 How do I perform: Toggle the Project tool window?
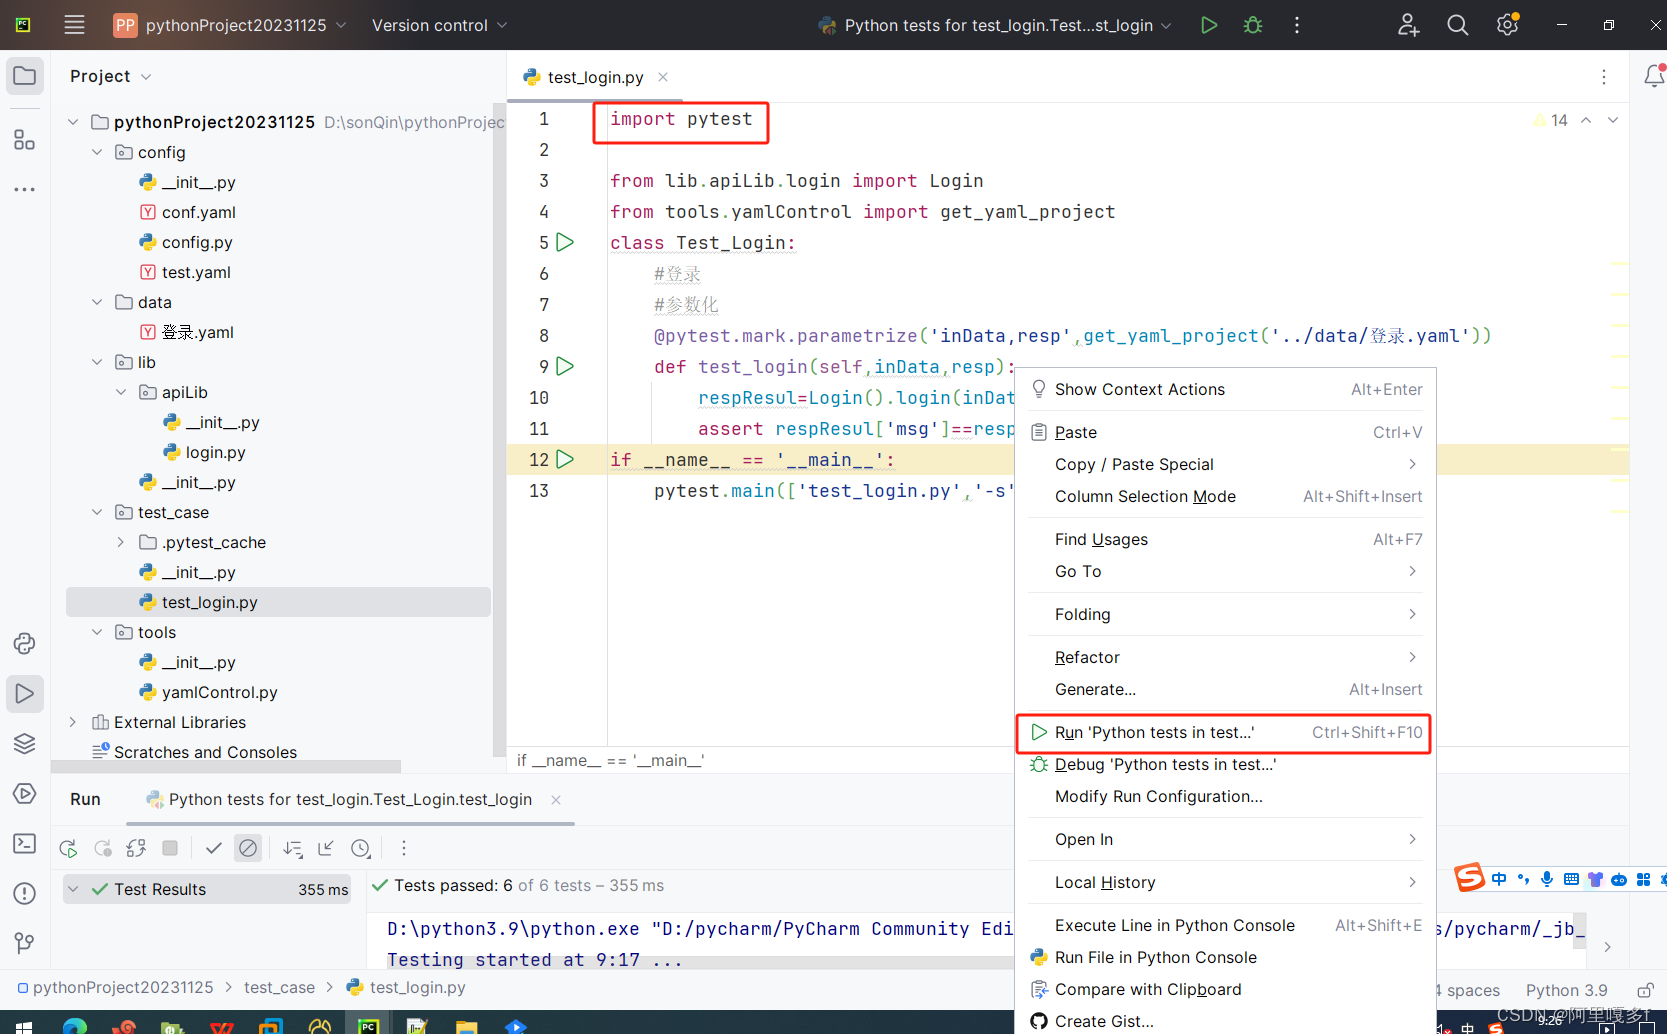25,76
